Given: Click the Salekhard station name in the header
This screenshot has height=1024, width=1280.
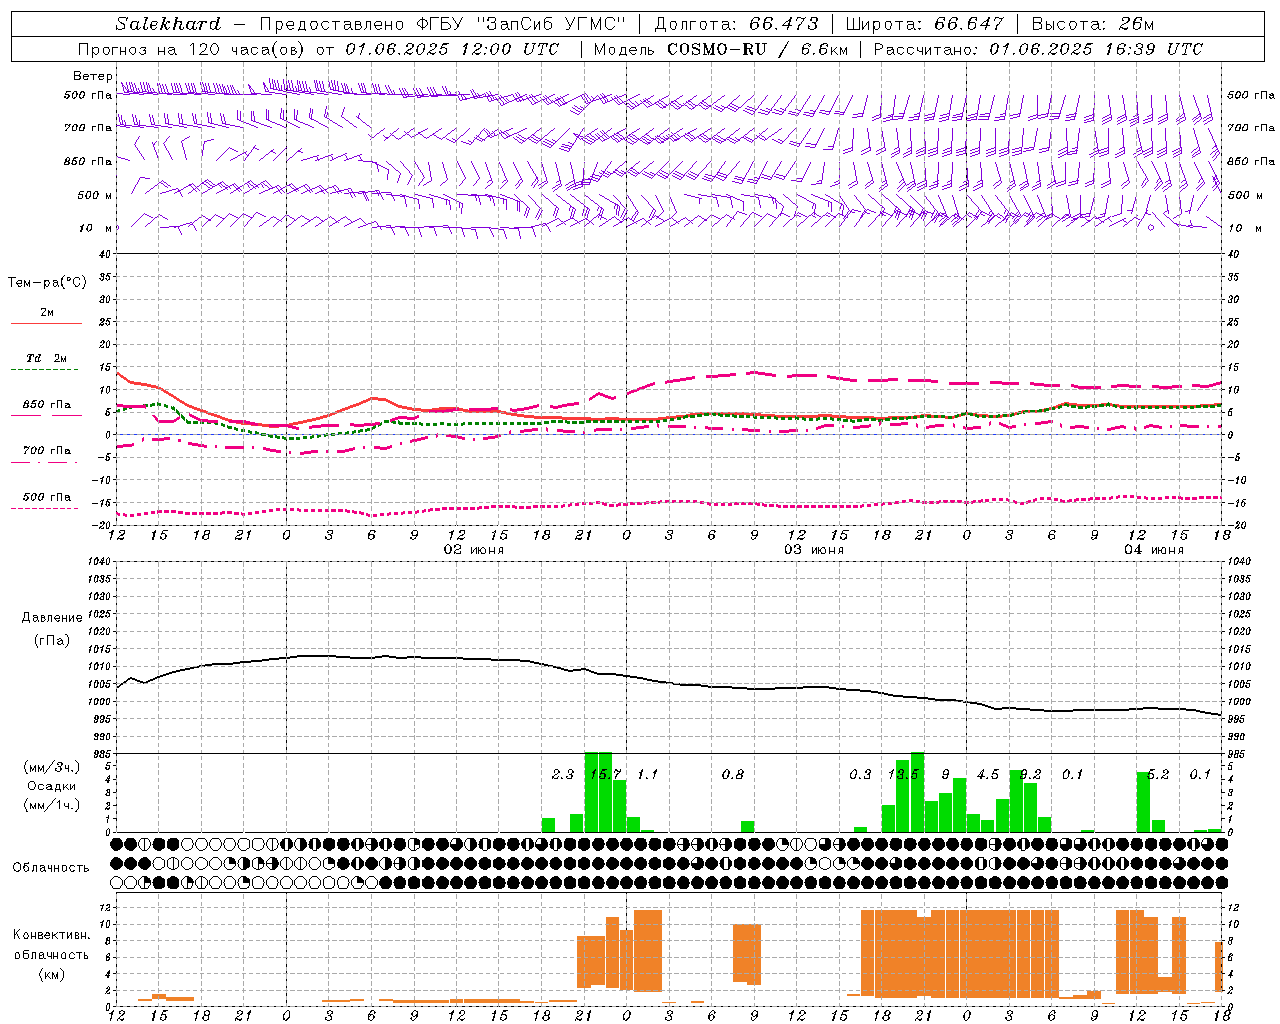Looking at the screenshot, I should tap(168, 23).
